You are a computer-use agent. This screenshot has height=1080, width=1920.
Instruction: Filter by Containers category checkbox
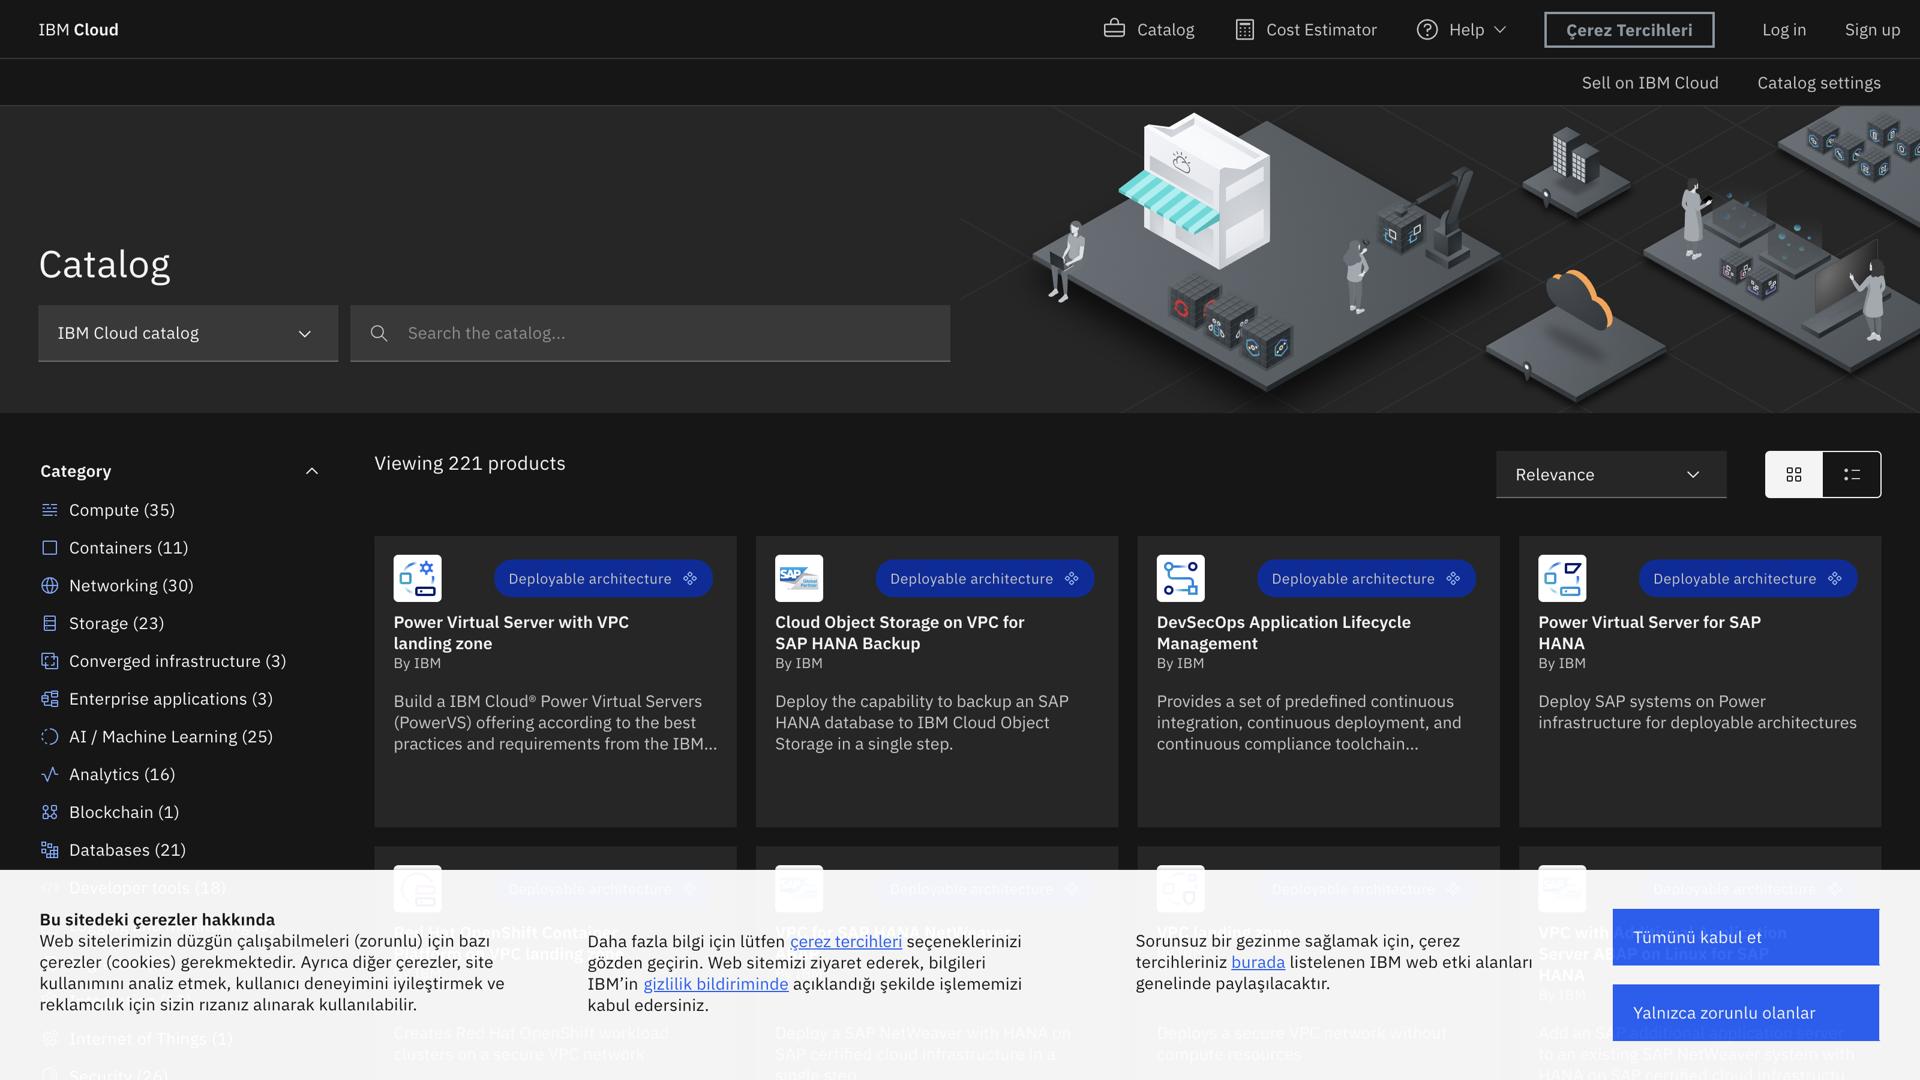coord(50,548)
